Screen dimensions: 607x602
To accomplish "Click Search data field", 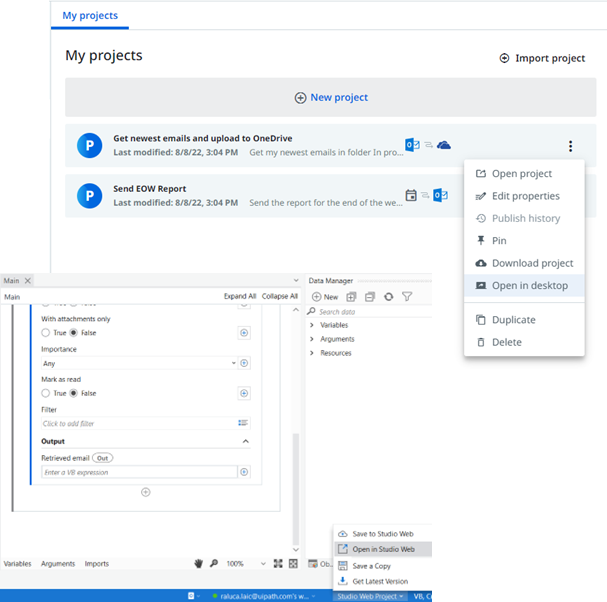I will click(x=370, y=312).
